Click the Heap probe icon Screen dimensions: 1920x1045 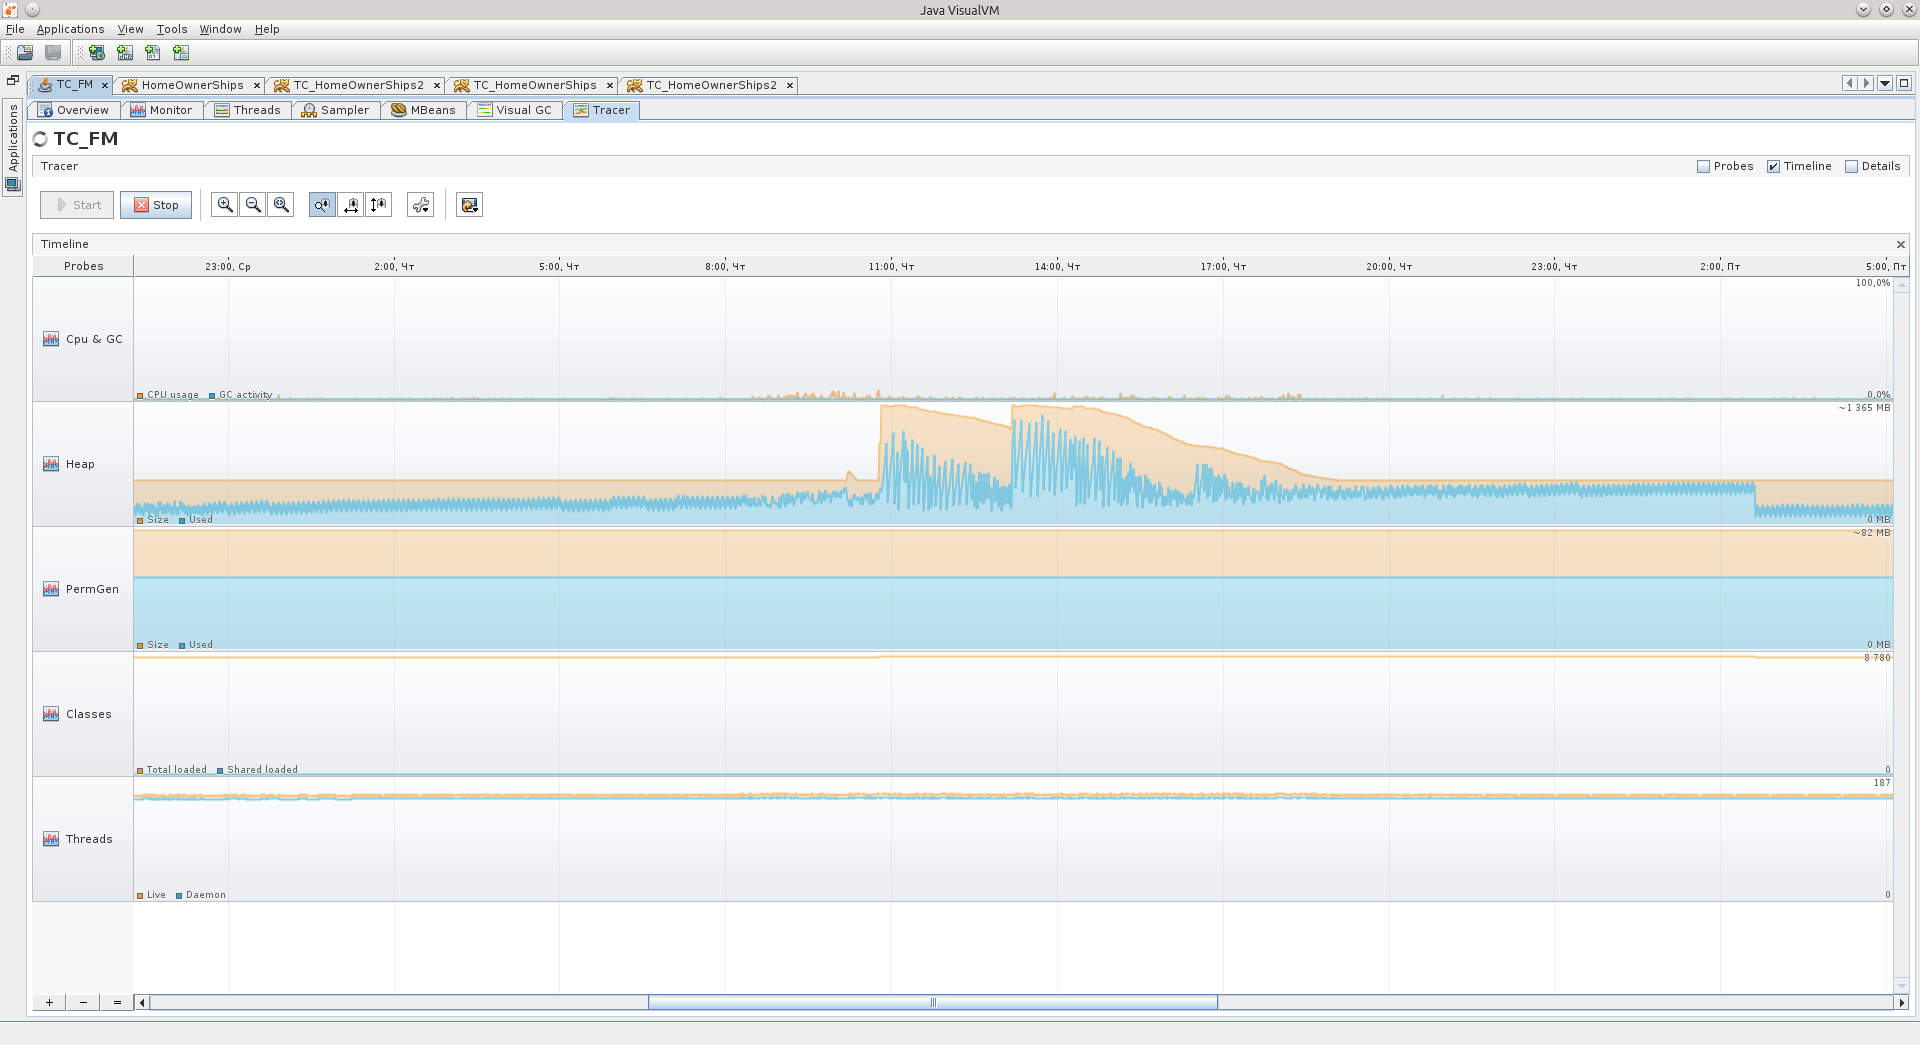click(x=51, y=464)
